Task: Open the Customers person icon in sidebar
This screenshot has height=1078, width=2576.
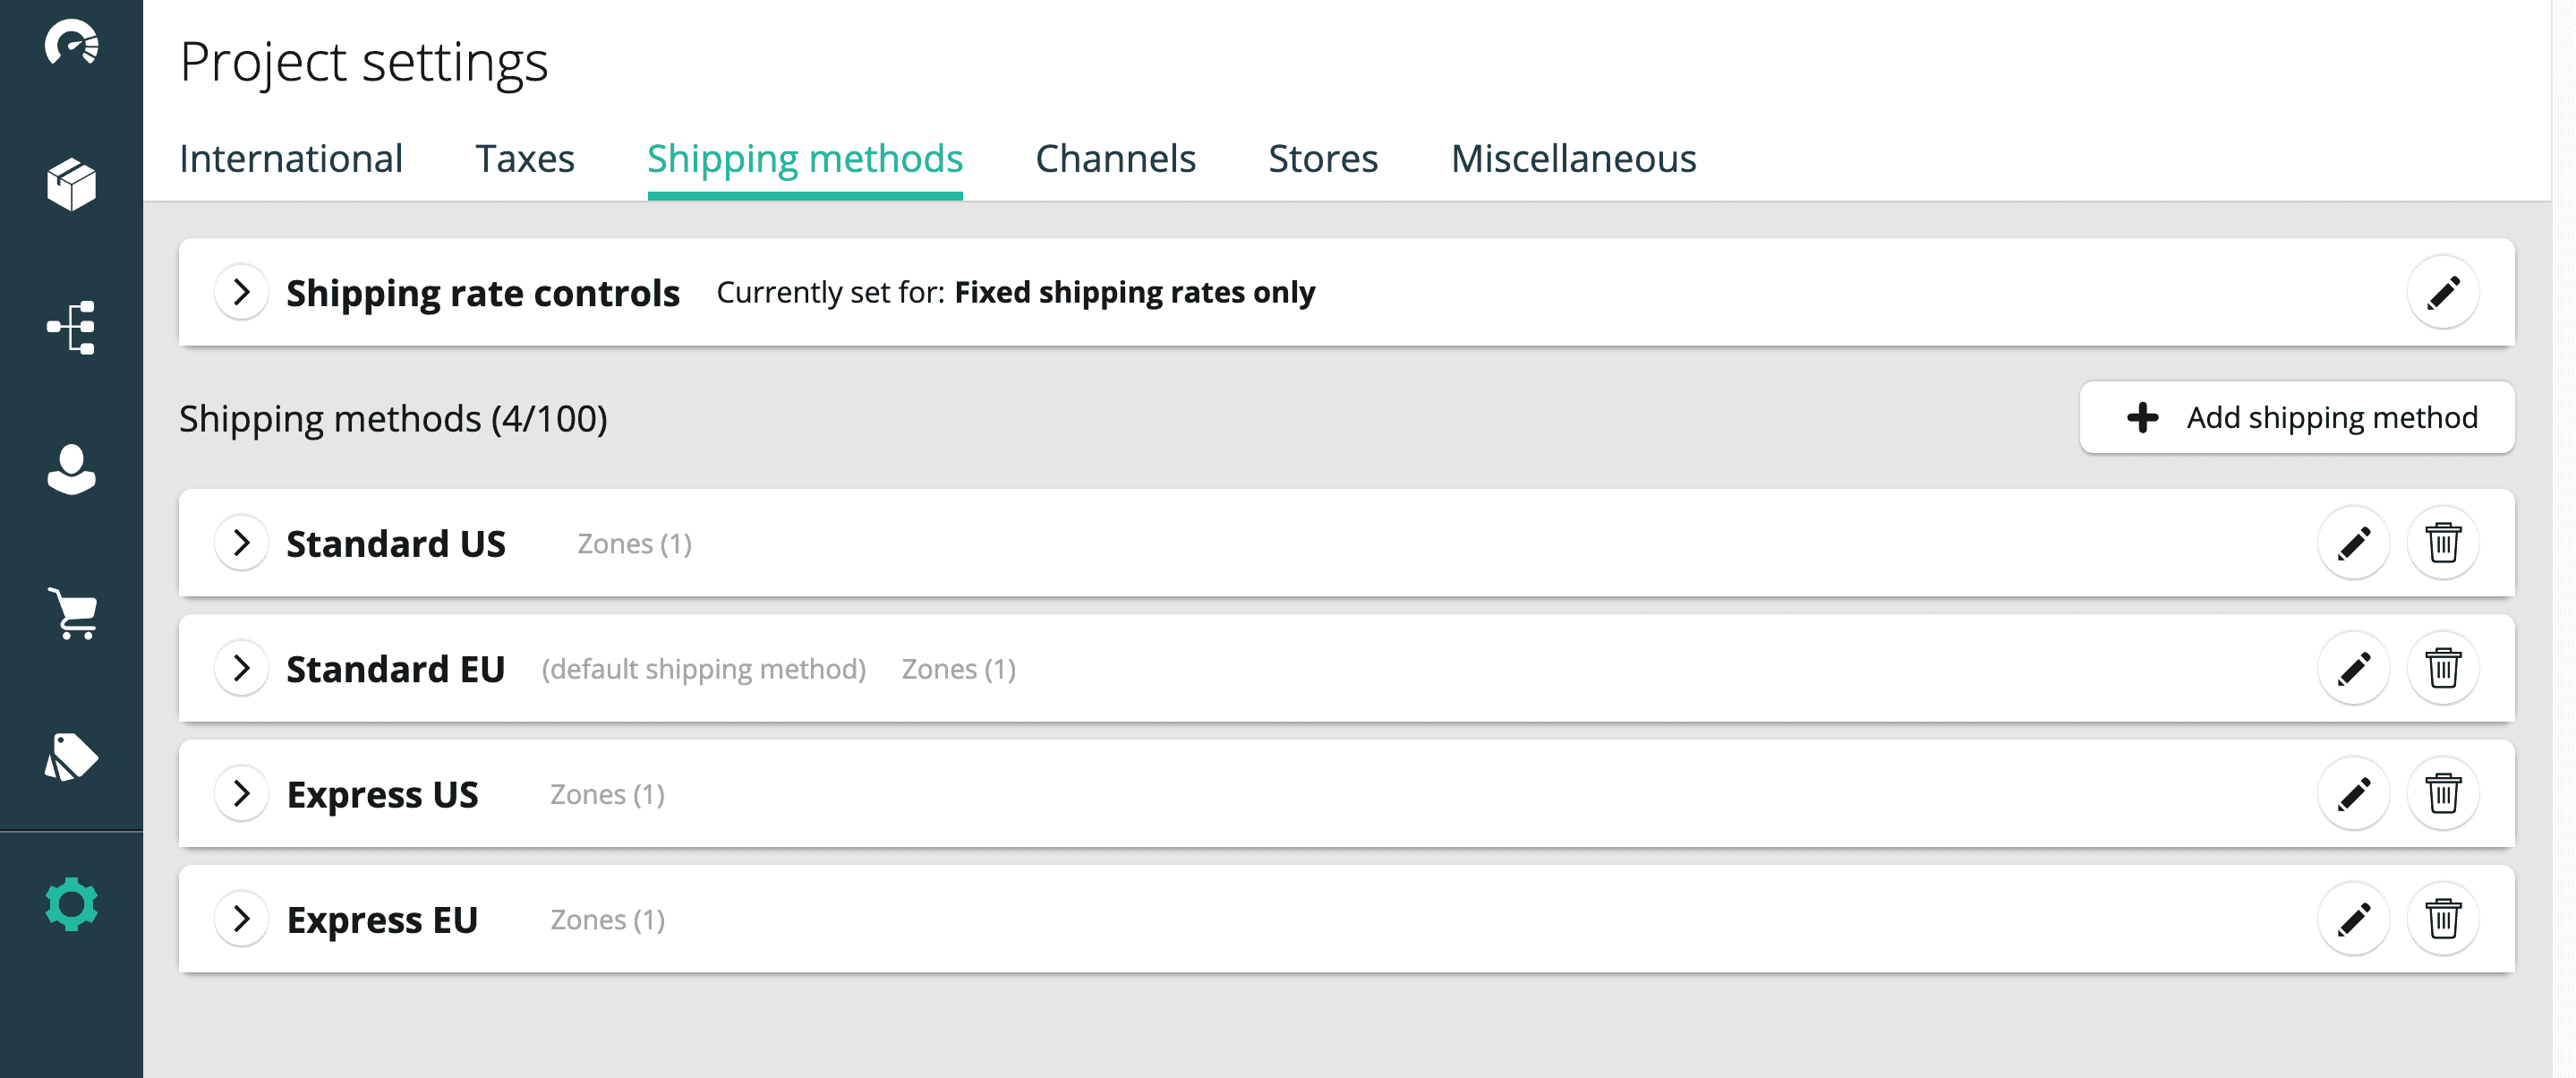Action: tap(71, 470)
